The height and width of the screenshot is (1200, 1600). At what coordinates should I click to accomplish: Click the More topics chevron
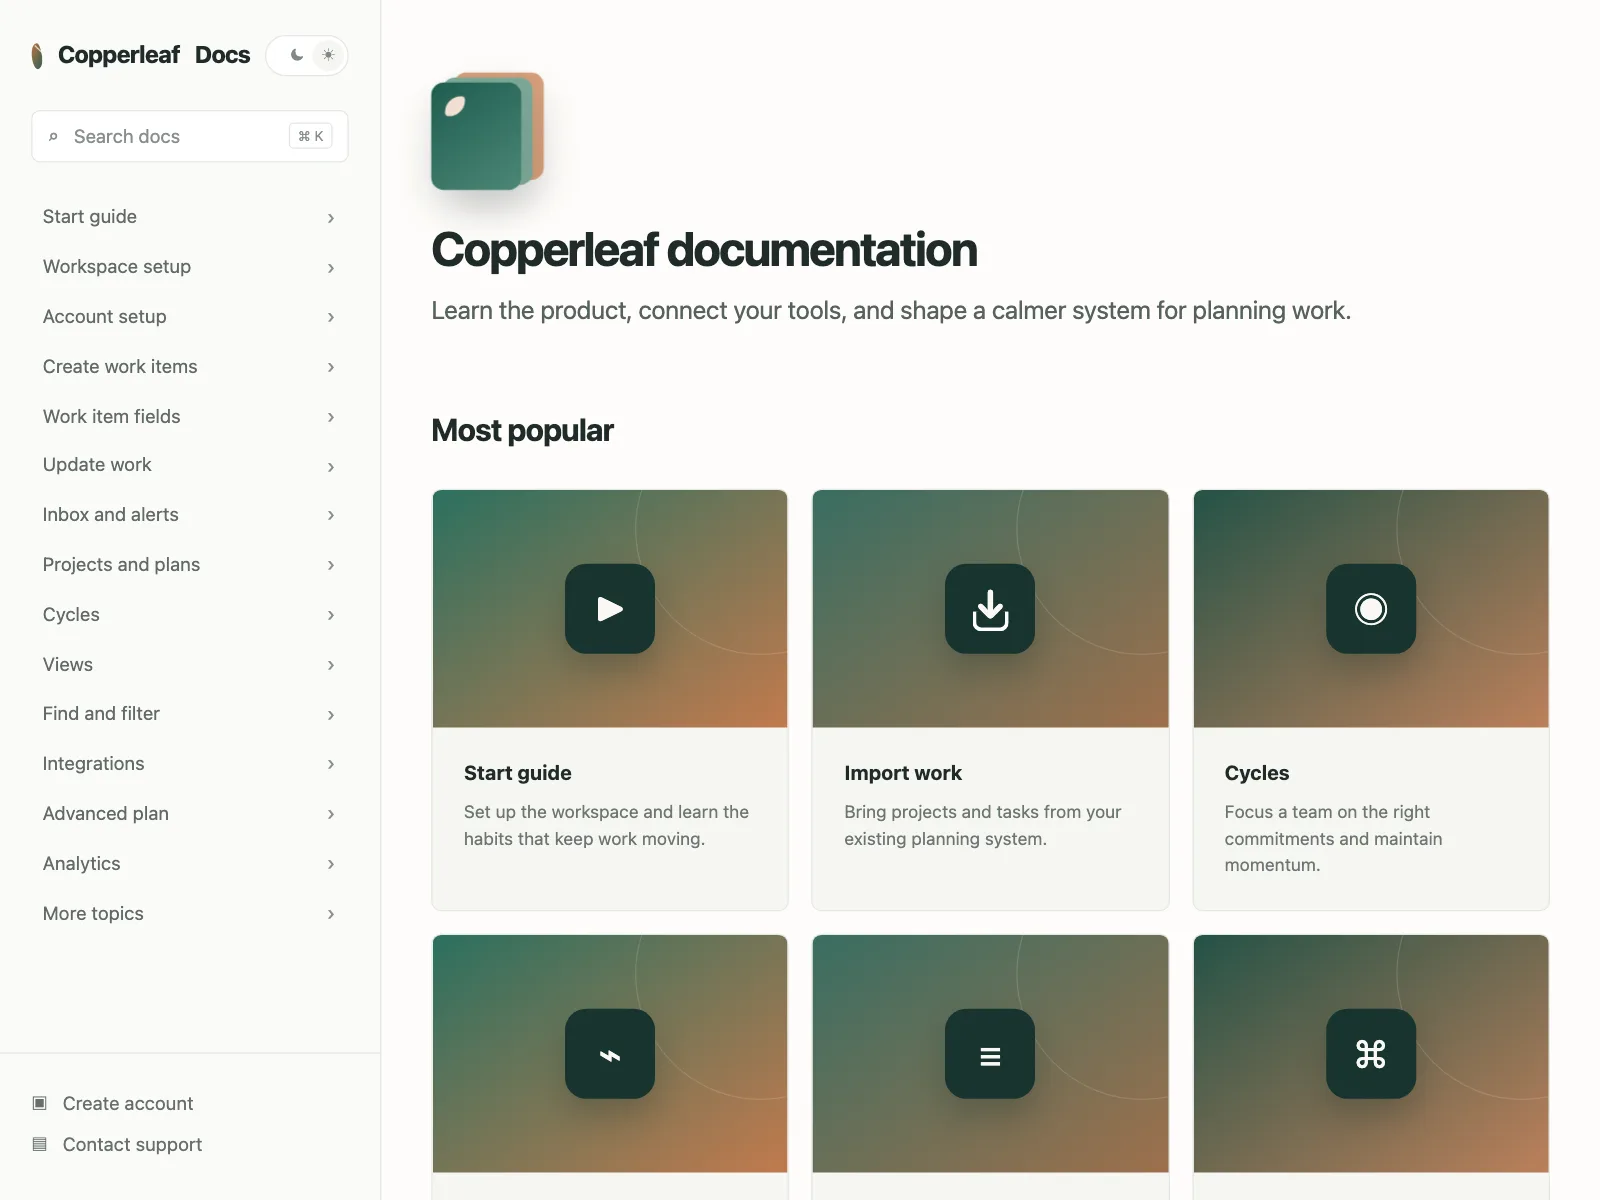click(x=331, y=914)
